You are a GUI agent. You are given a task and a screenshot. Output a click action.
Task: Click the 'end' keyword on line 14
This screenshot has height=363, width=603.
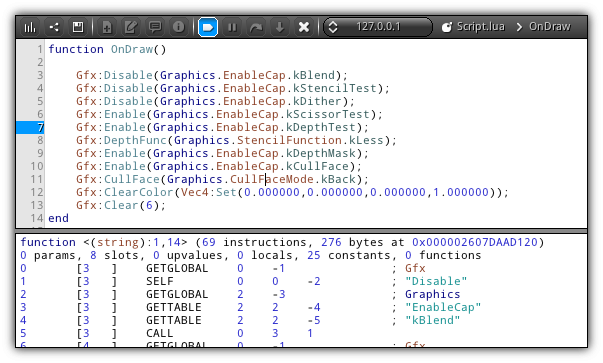click(58, 218)
